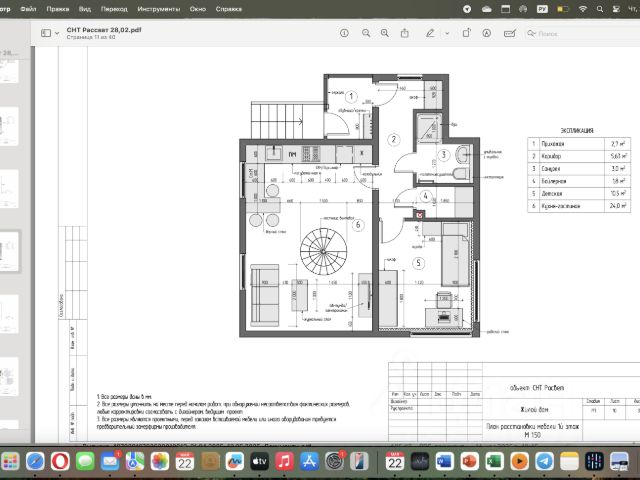The image size is (640, 480).
Task: Open the Инструменты menu
Action: pyautogui.click(x=159, y=9)
